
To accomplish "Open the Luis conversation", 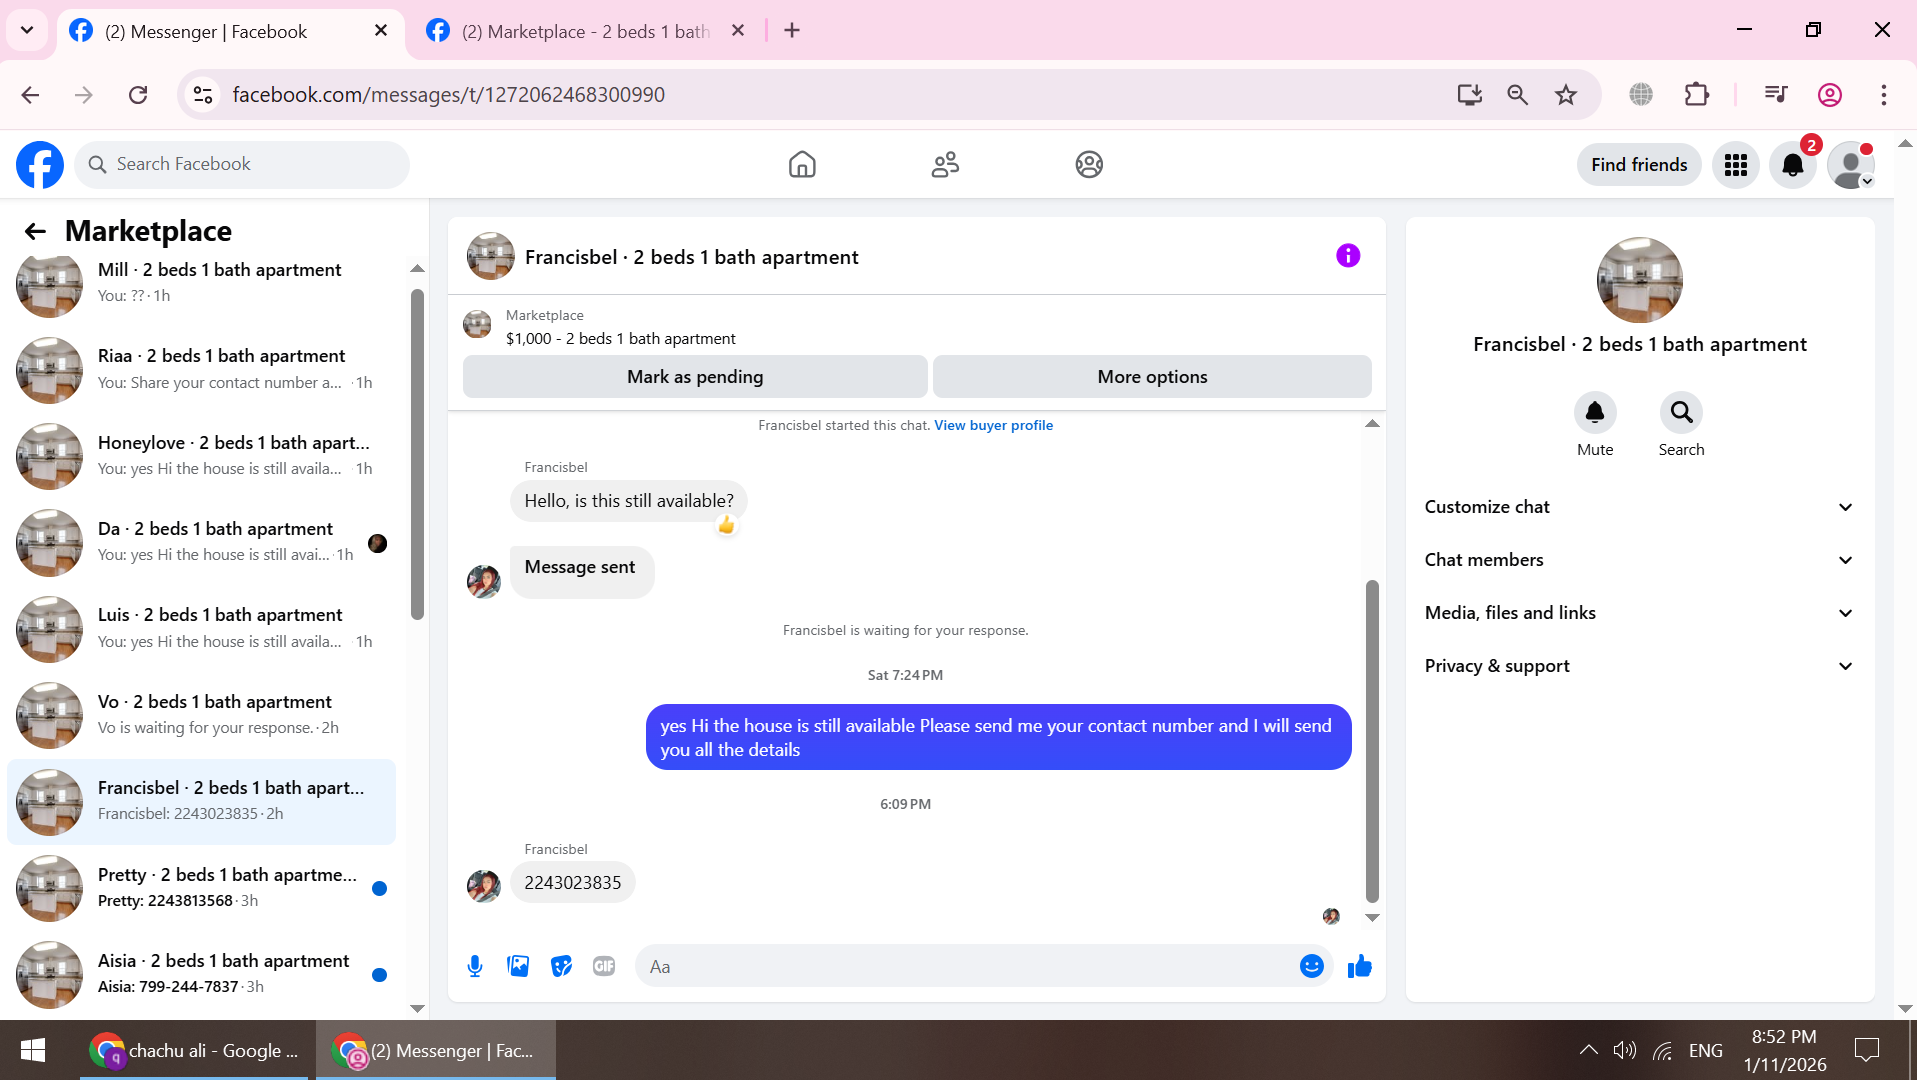I will [202, 628].
